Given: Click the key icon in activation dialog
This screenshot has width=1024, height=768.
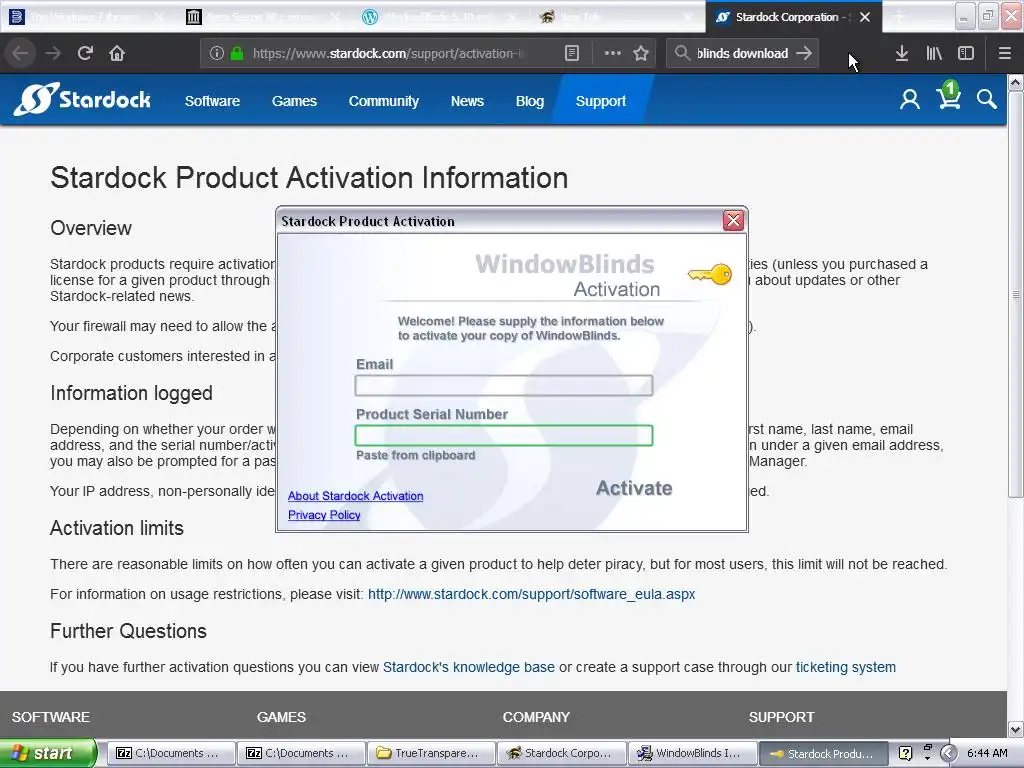Looking at the screenshot, I should (710, 274).
